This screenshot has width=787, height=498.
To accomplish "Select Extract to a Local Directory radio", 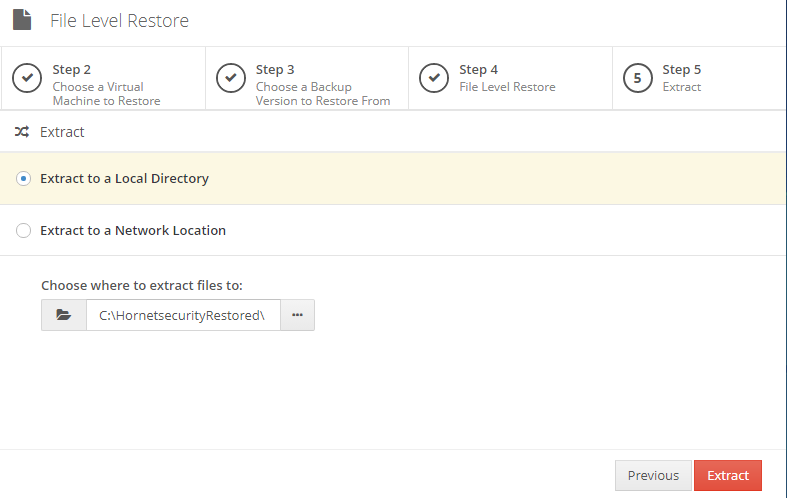I will (23, 178).
